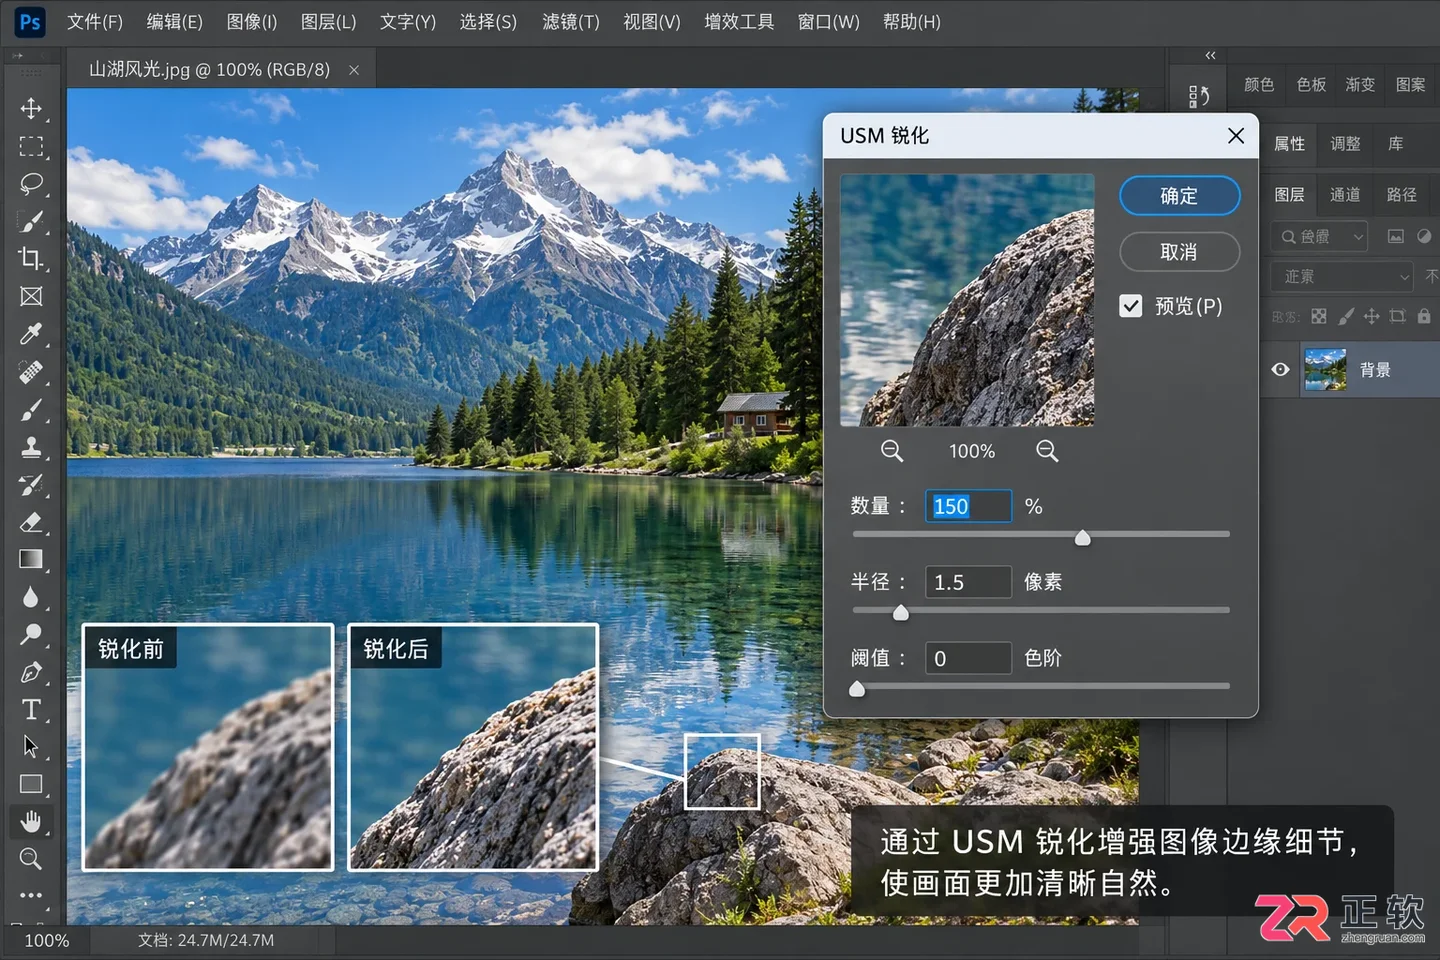The height and width of the screenshot is (960, 1440).
Task: Open the 文字(Y) menu
Action: click(x=408, y=22)
